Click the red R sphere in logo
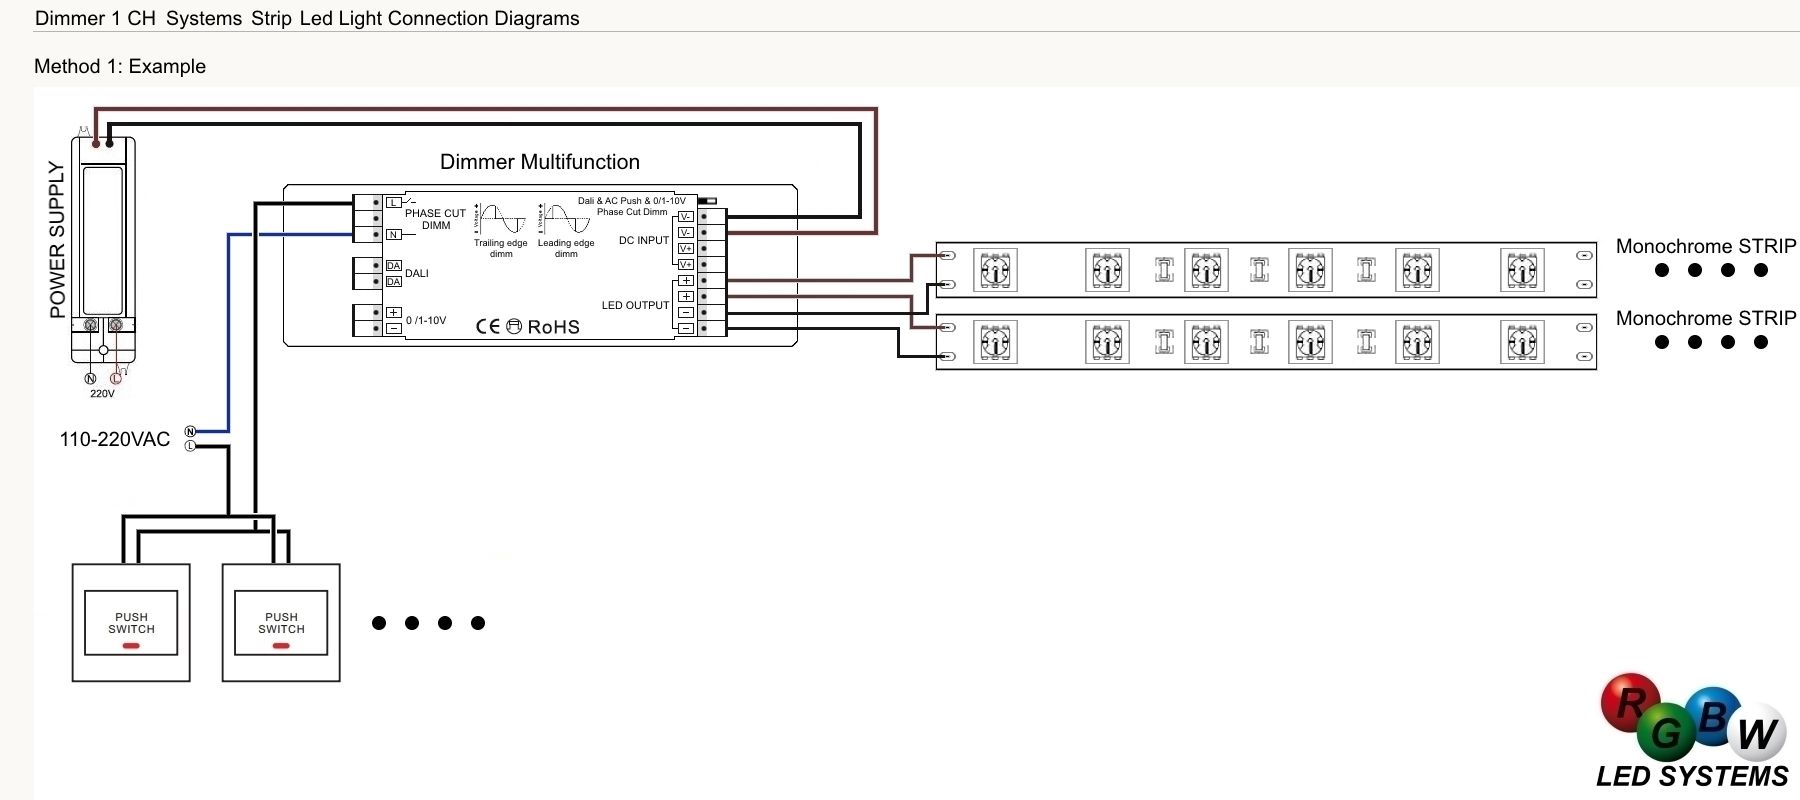Image resolution: width=1800 pixels, height=800 pixels. coord(1630,703)
